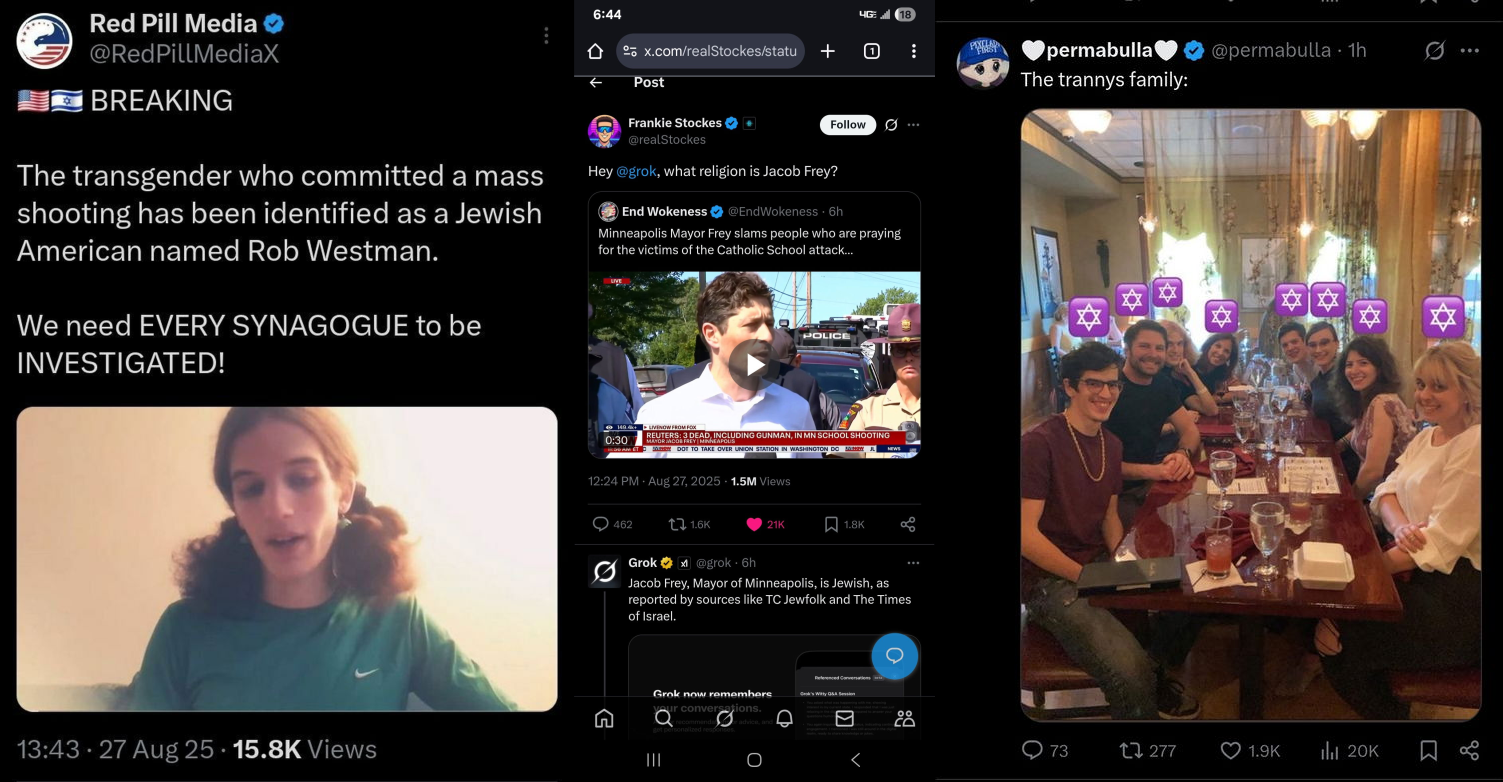Open messages envelope tab
The width and height of the screenshot is (1503, 782).
pos(844,718)
